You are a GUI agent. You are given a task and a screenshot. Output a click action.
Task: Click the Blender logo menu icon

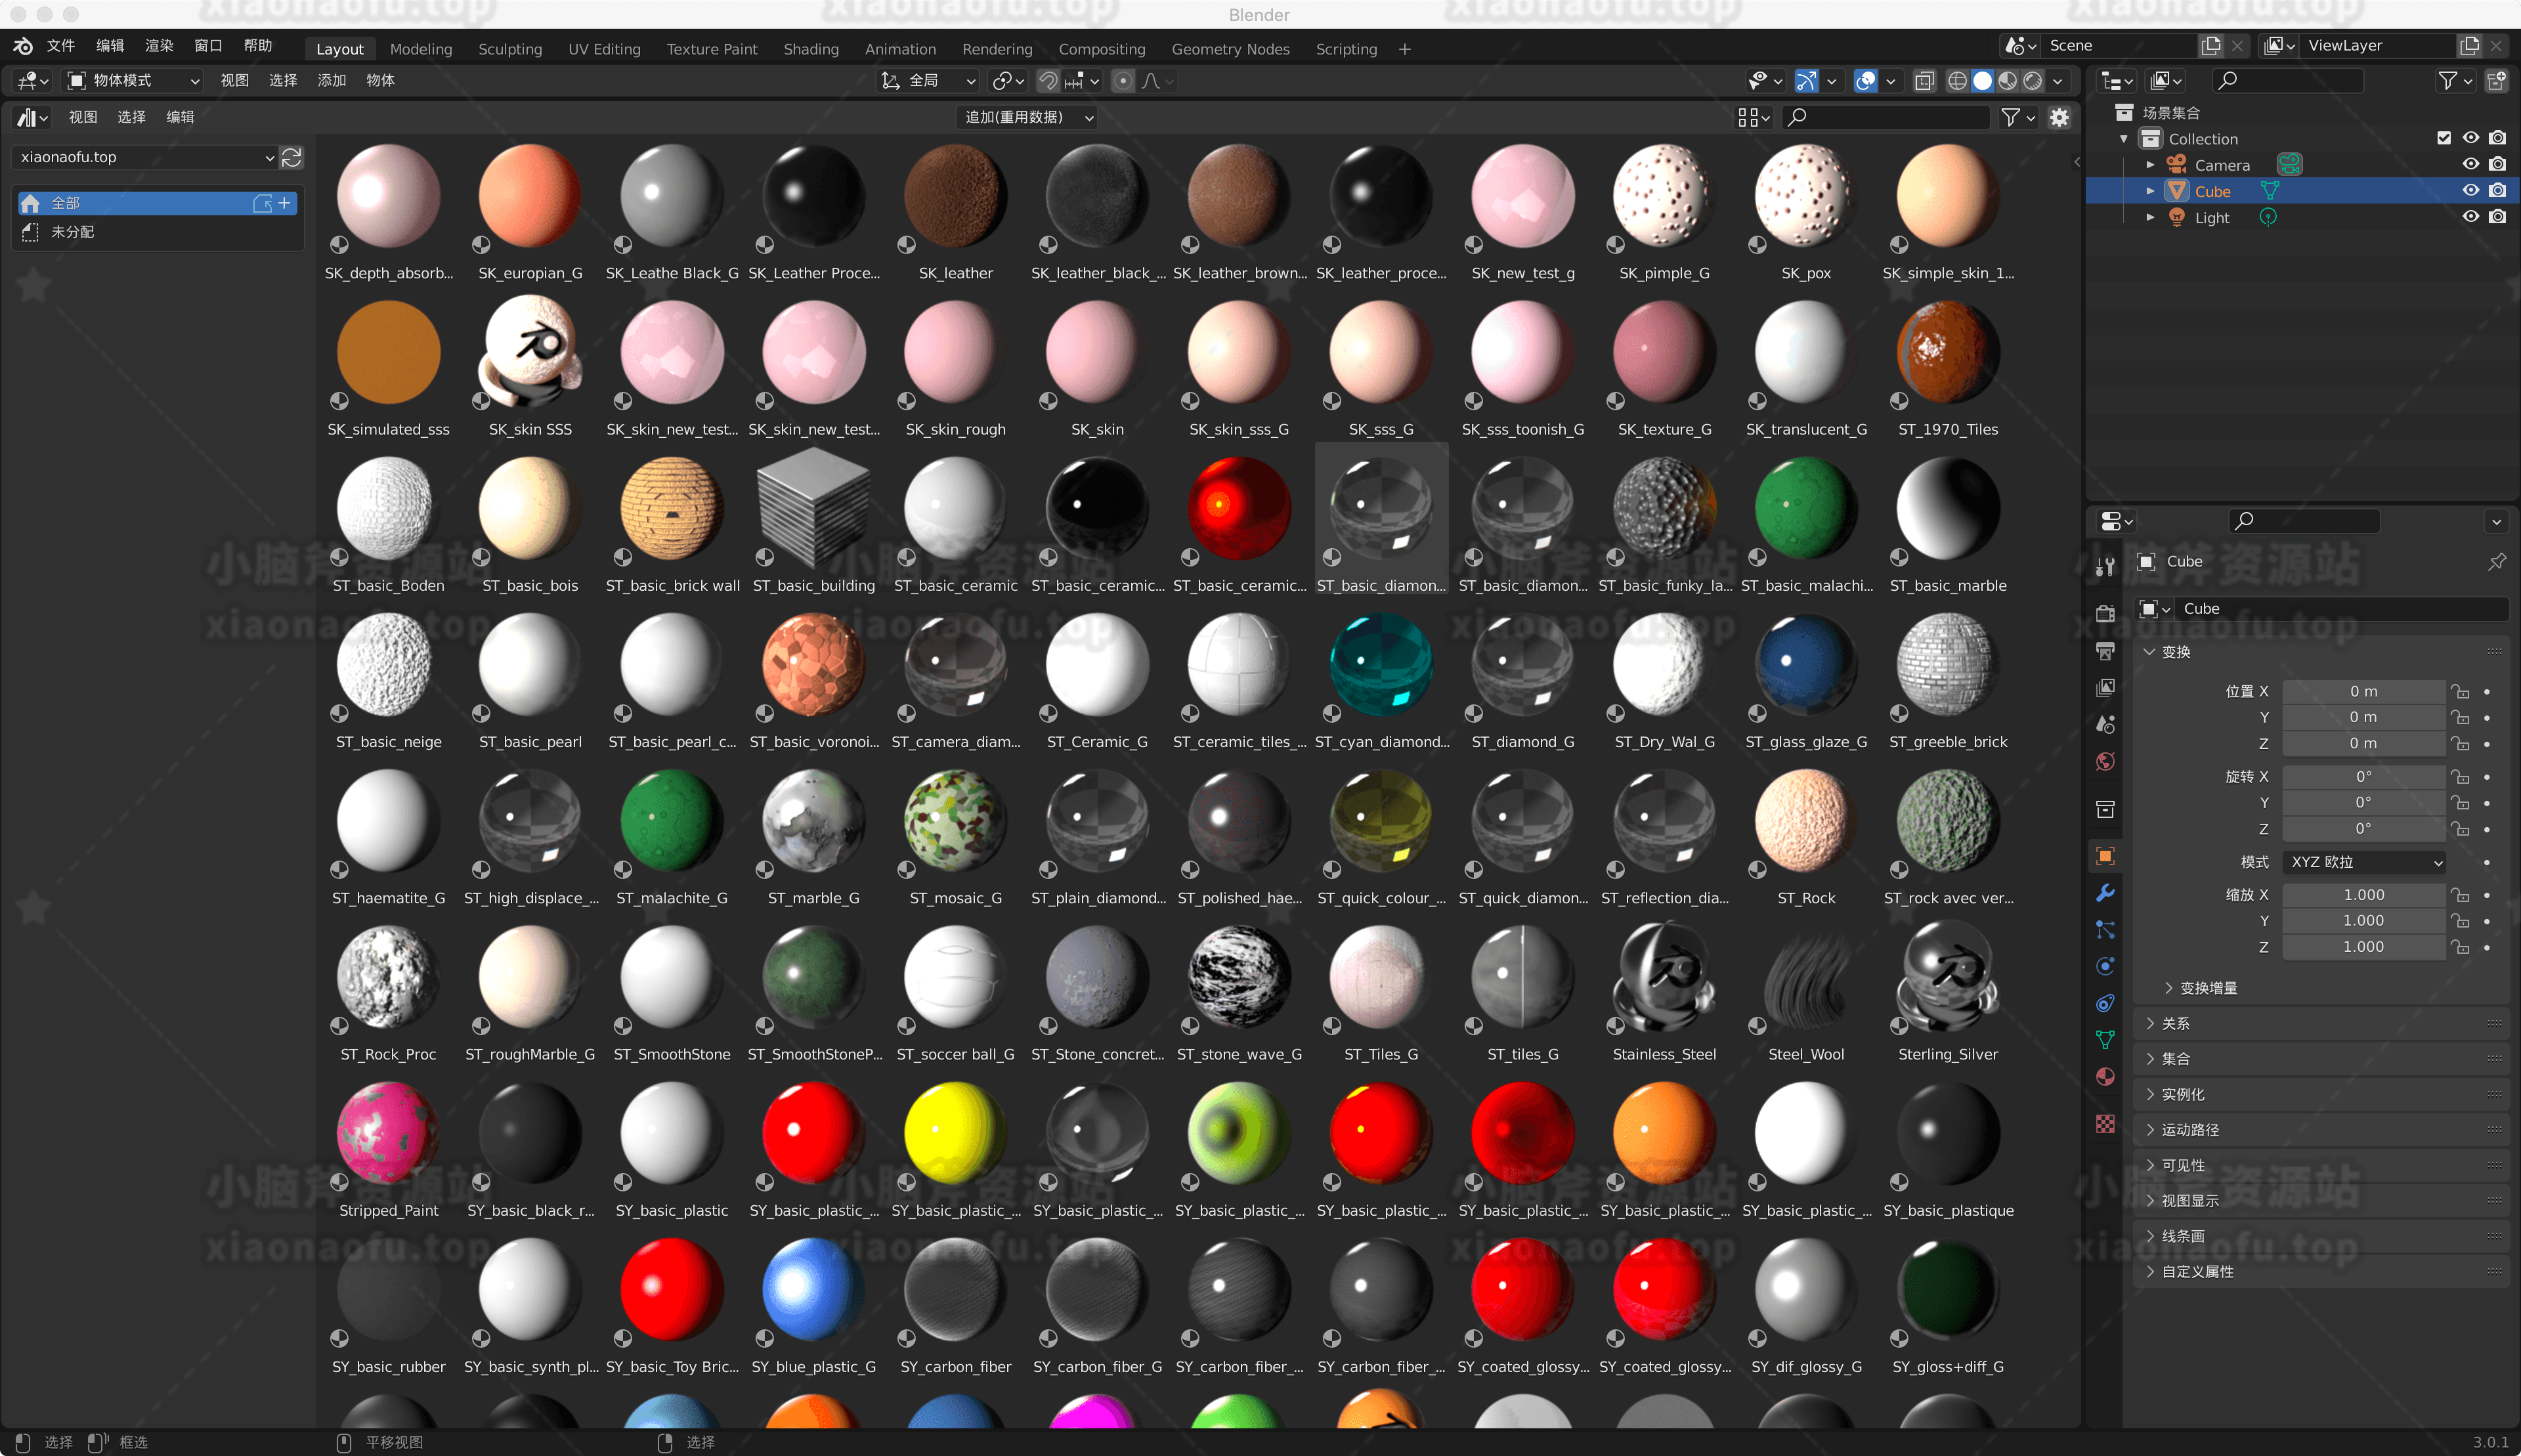pos(22,46)
